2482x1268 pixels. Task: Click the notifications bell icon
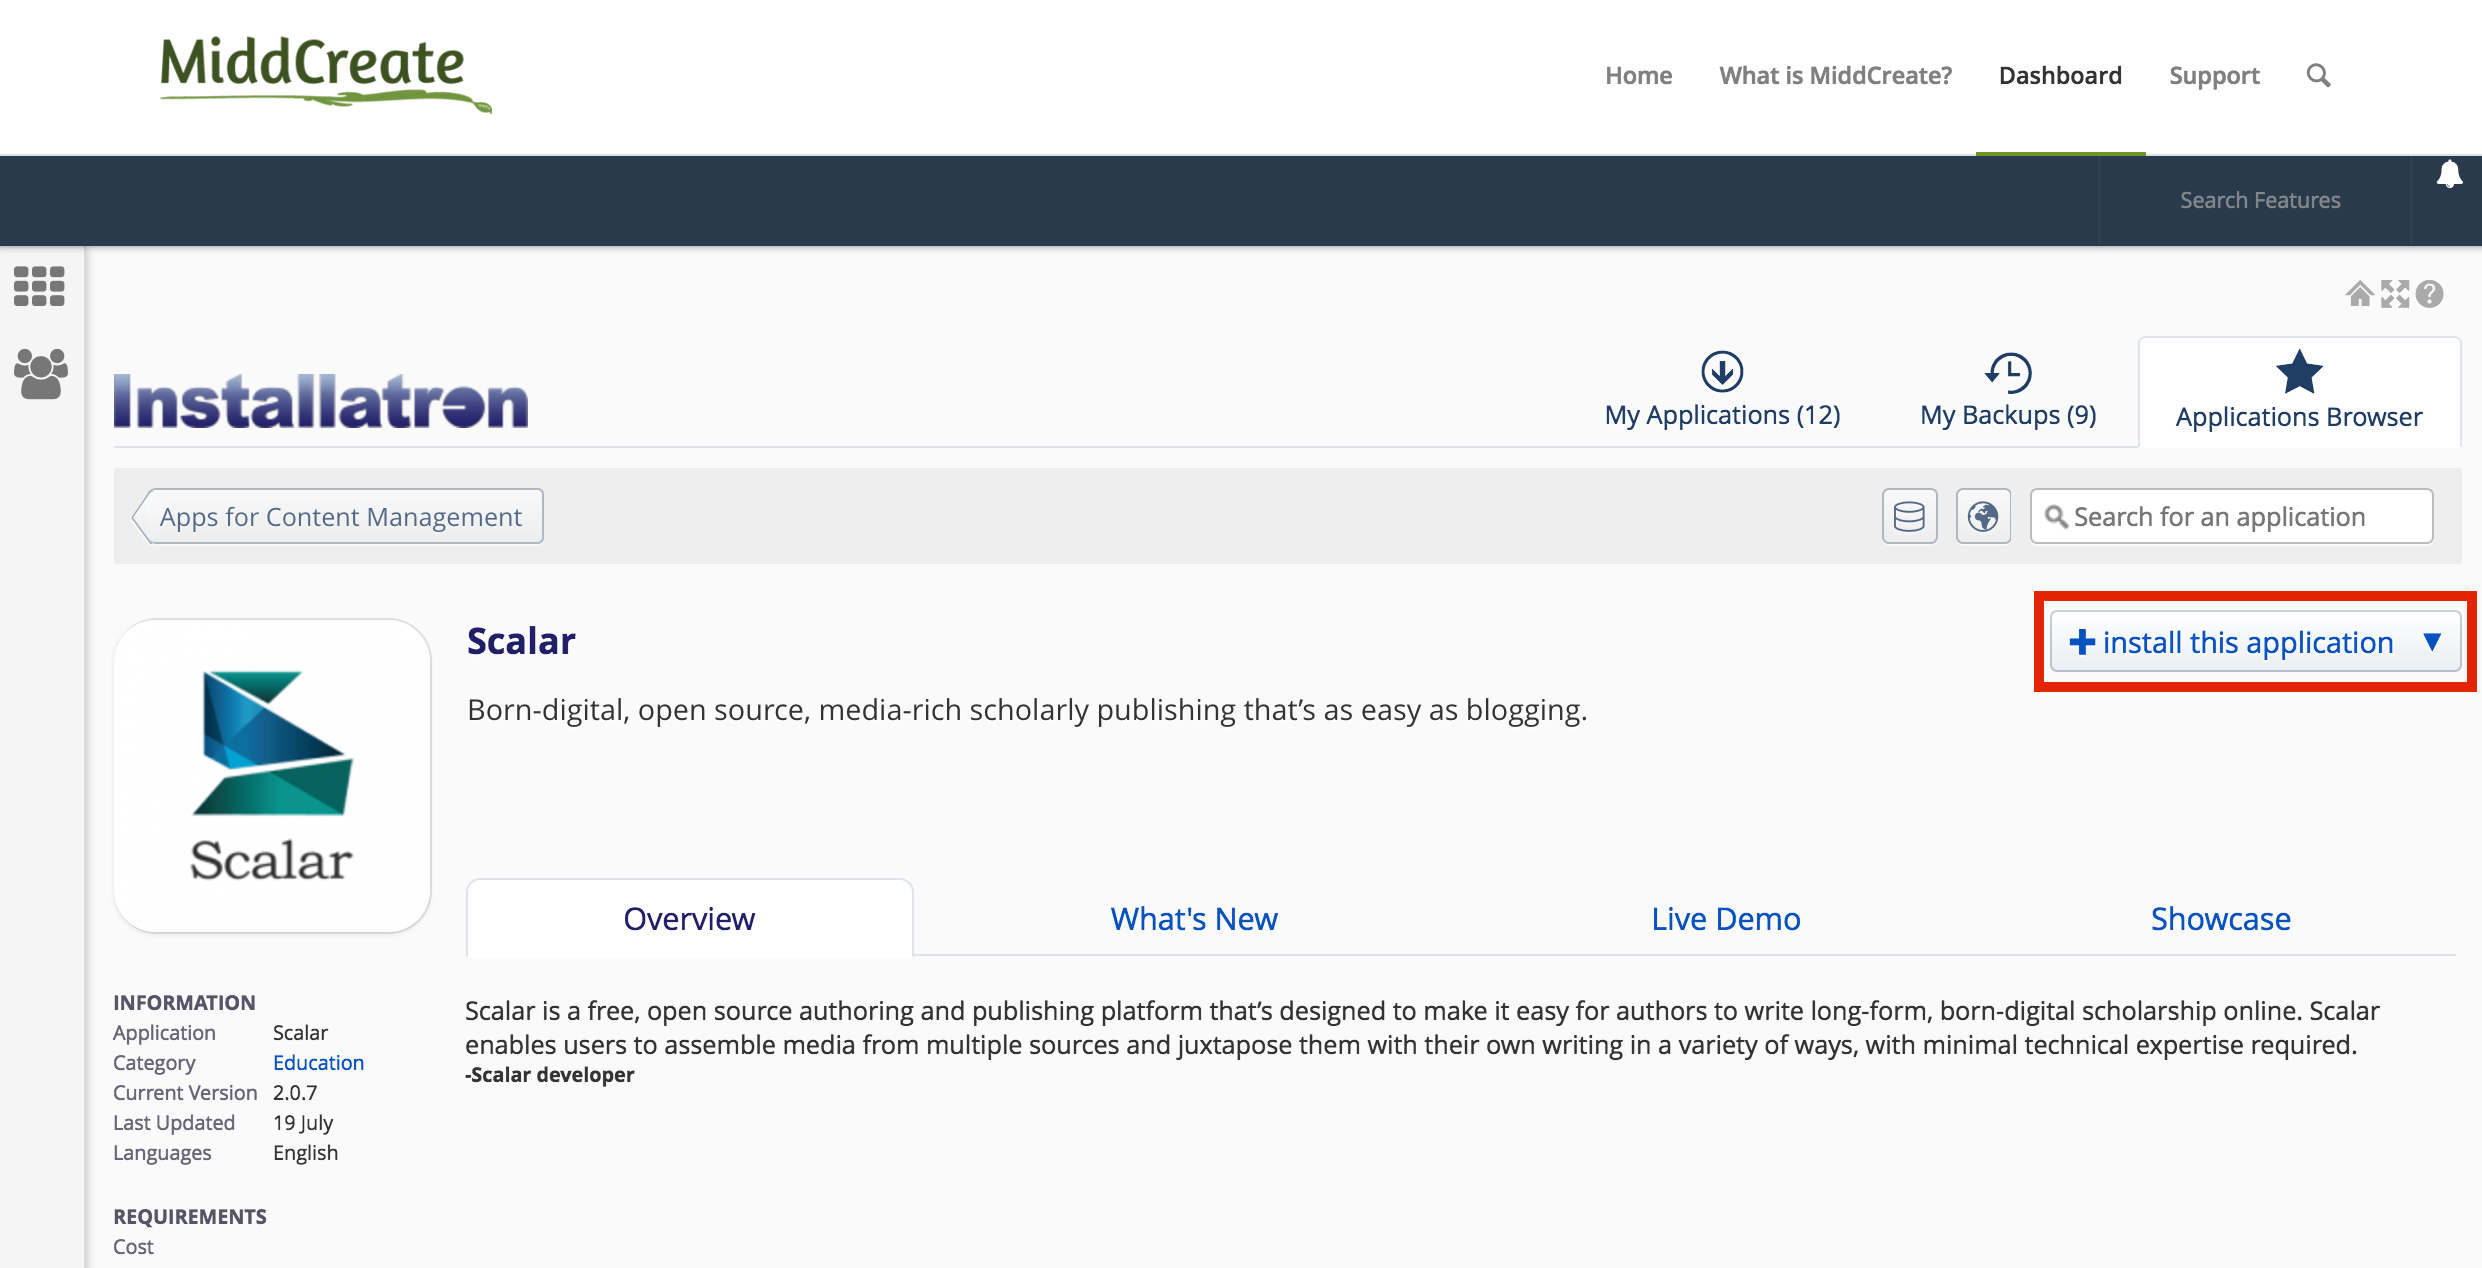click(x=2449, y=175)
